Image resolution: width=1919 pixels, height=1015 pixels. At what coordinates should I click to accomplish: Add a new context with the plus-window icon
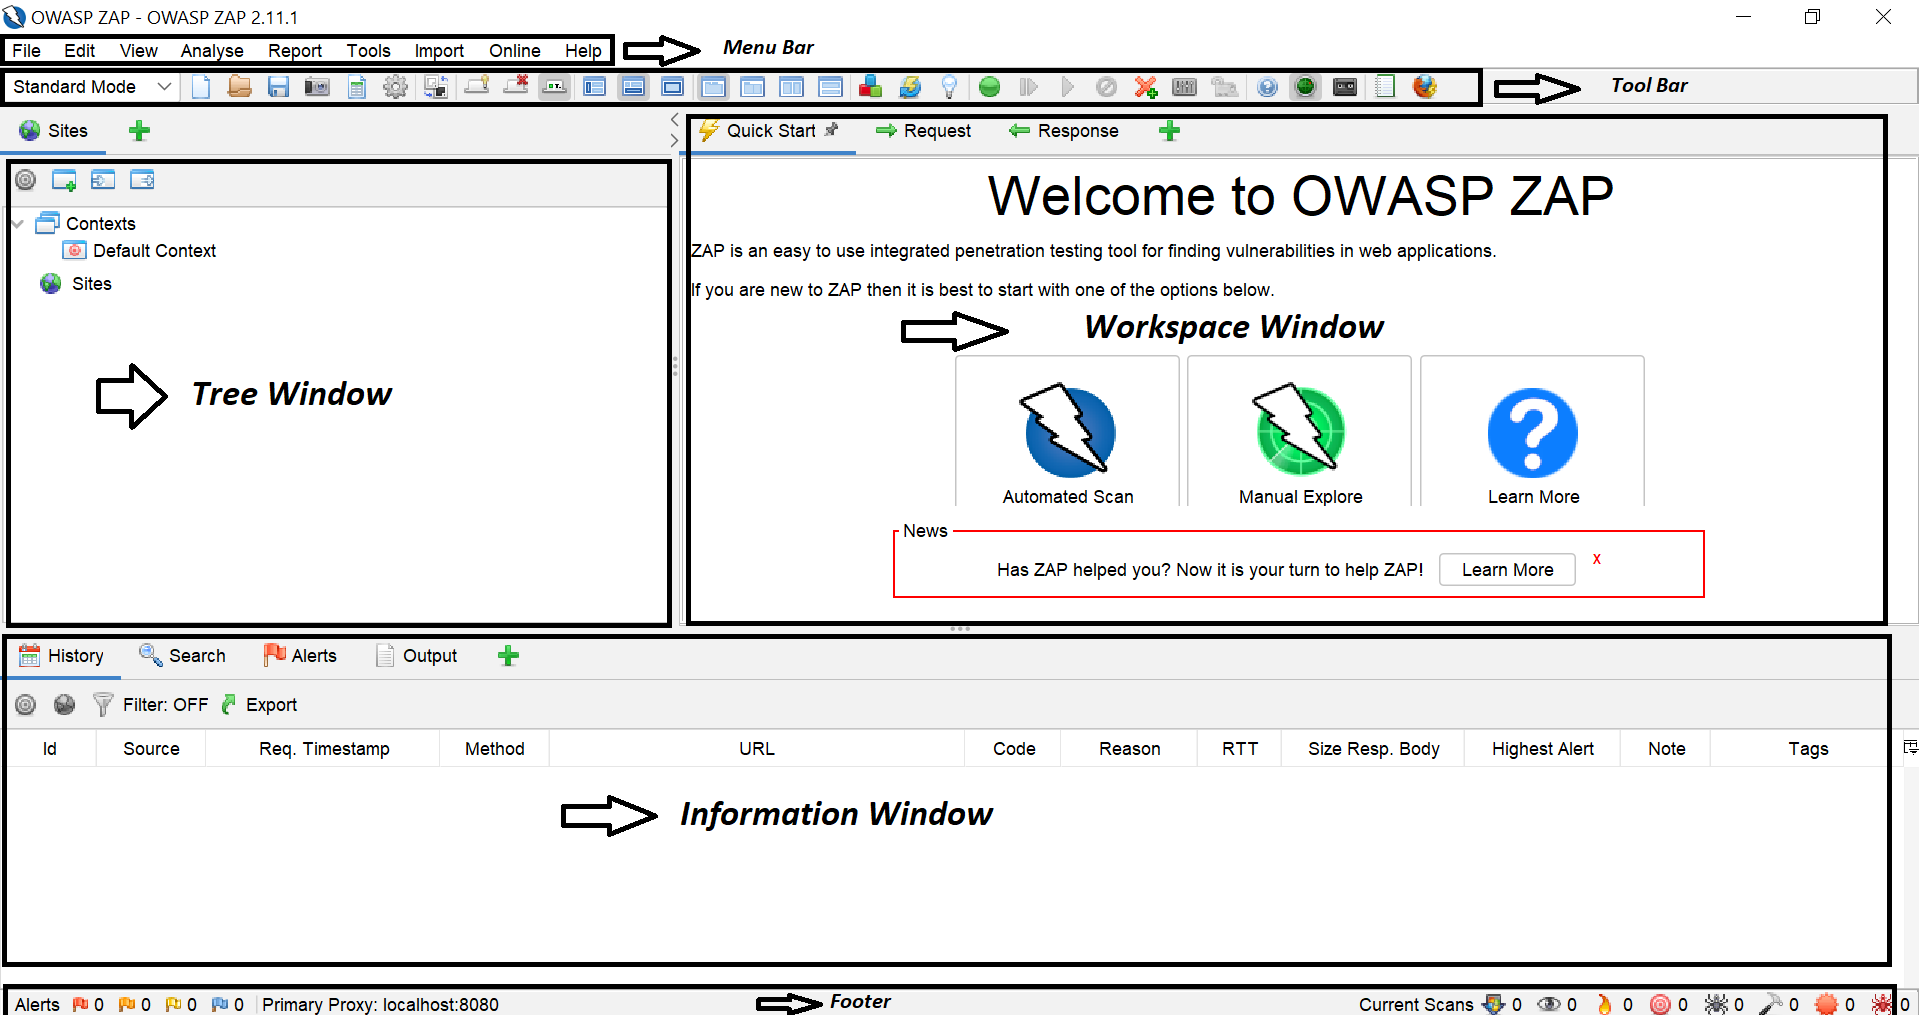pyautogui.click(x=64, y=180)
